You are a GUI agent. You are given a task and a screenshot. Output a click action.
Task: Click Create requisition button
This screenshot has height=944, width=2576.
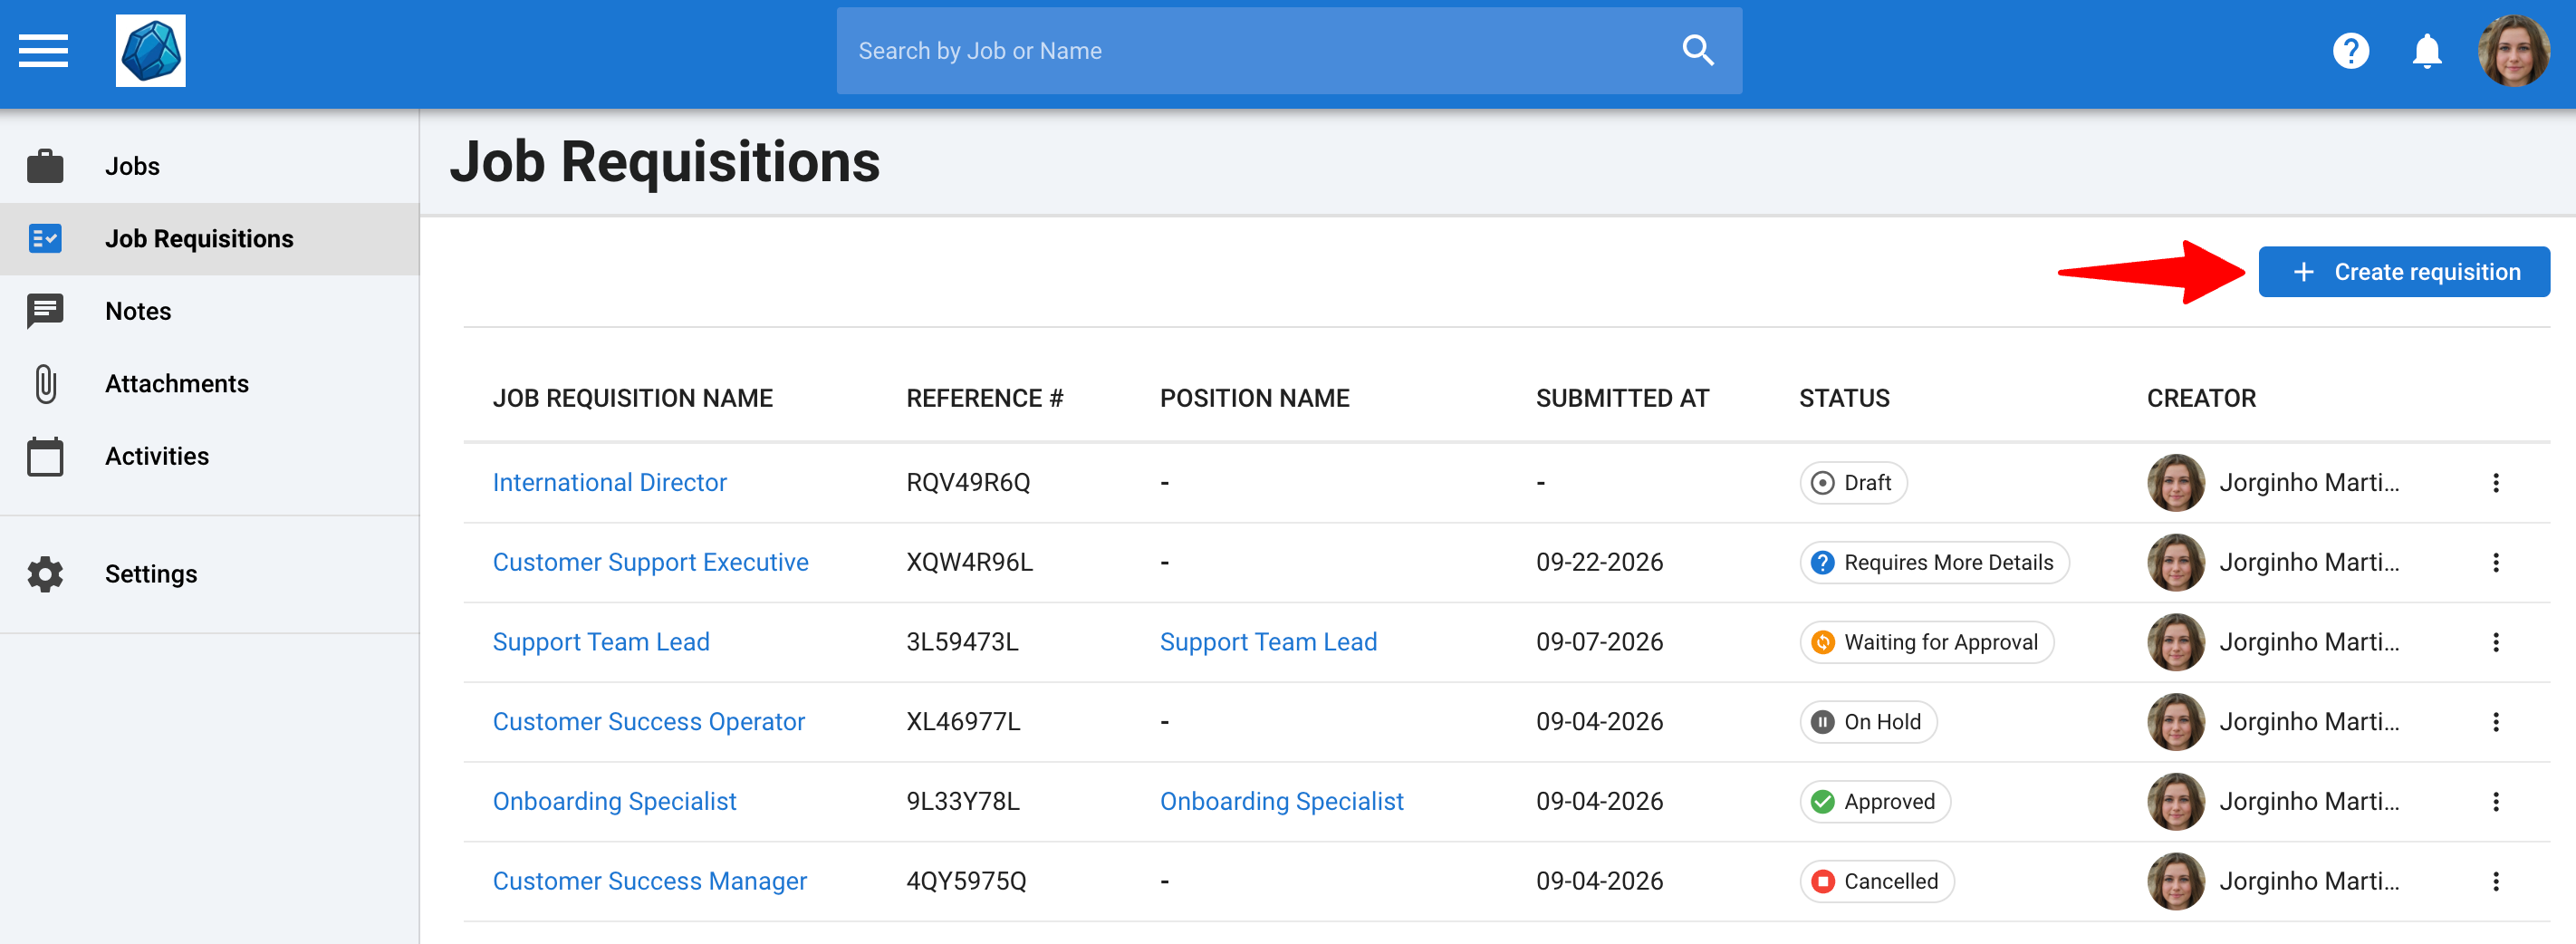point(2403,272)
